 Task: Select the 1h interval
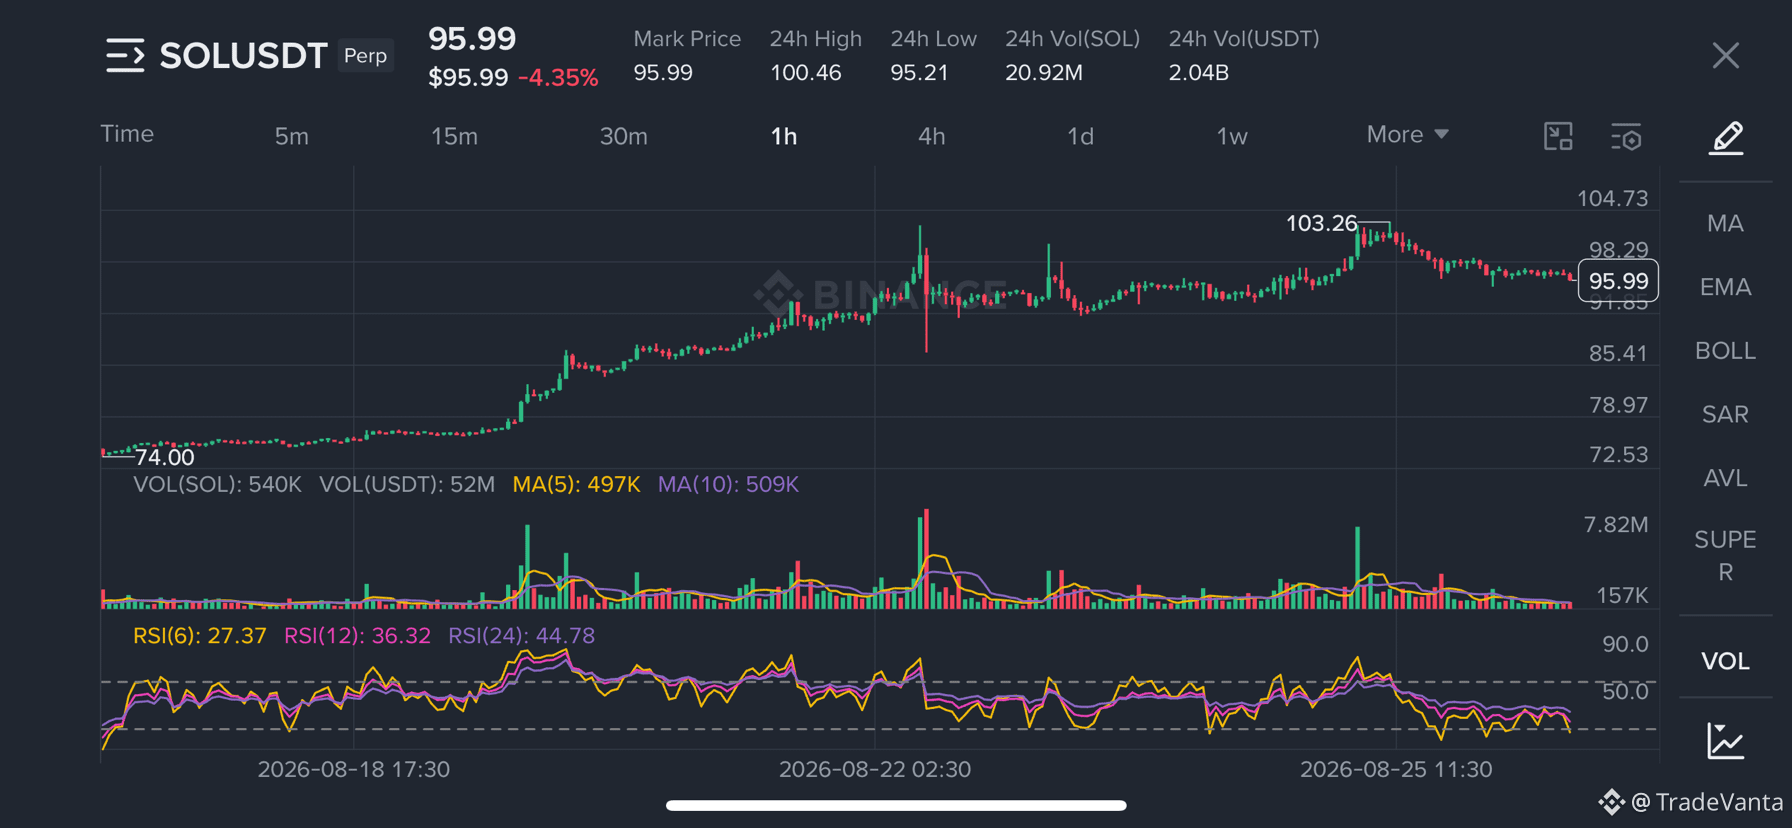[x=784, y=136]
